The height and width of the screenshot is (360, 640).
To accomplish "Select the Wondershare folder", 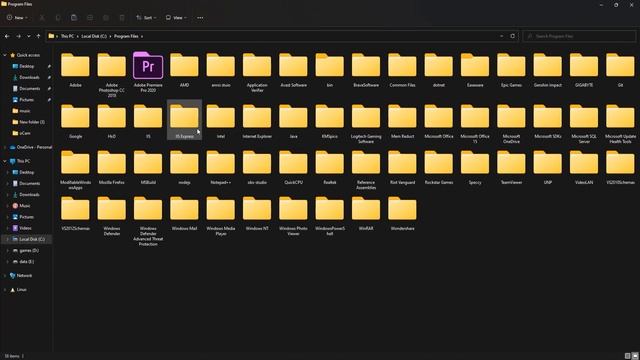I will tap(402, 213).
